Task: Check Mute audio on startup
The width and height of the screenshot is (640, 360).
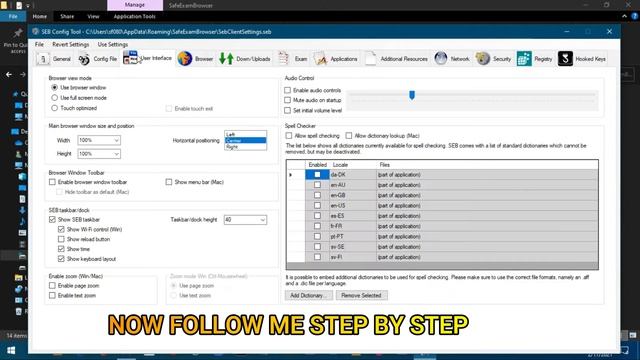Action: pyautogui.click(x=287, y=100)
